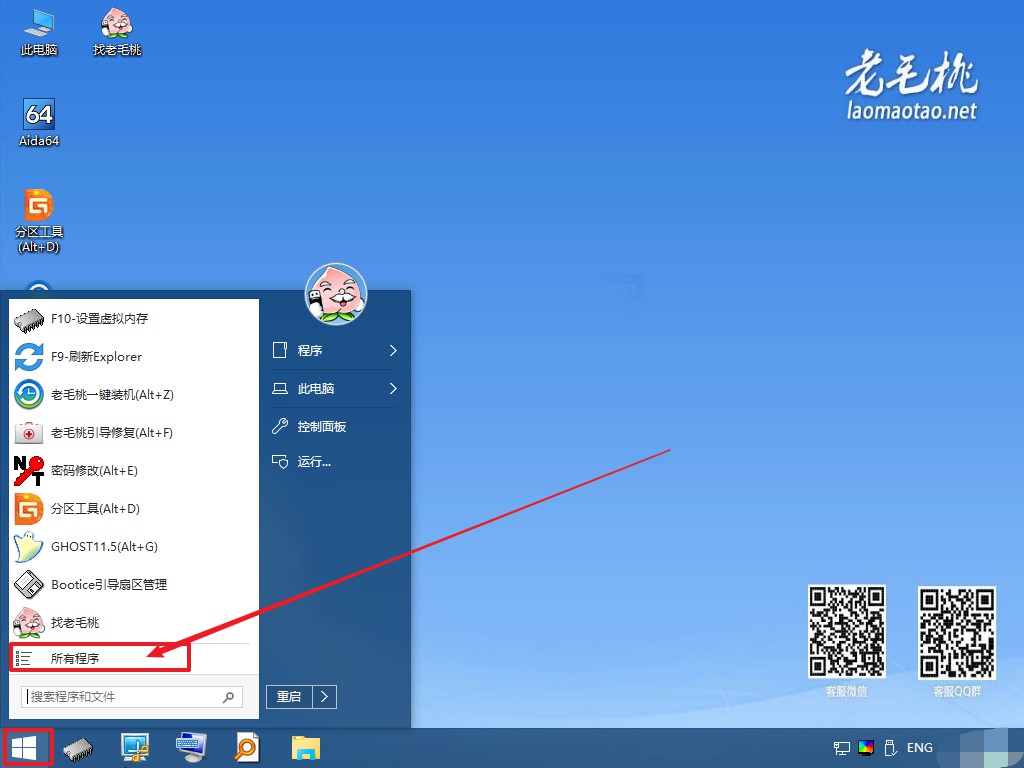Click the ghost icon for GHOST11.5

(x=29, y=547)
